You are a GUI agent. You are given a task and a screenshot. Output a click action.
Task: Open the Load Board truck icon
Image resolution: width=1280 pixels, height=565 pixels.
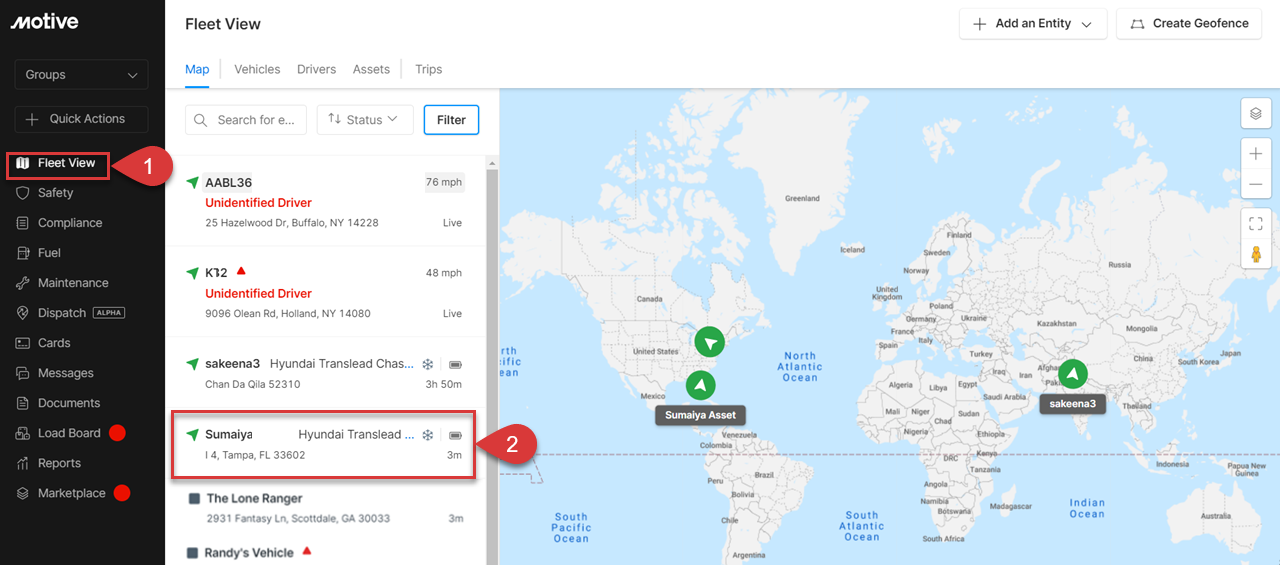(x=23, y=433)
